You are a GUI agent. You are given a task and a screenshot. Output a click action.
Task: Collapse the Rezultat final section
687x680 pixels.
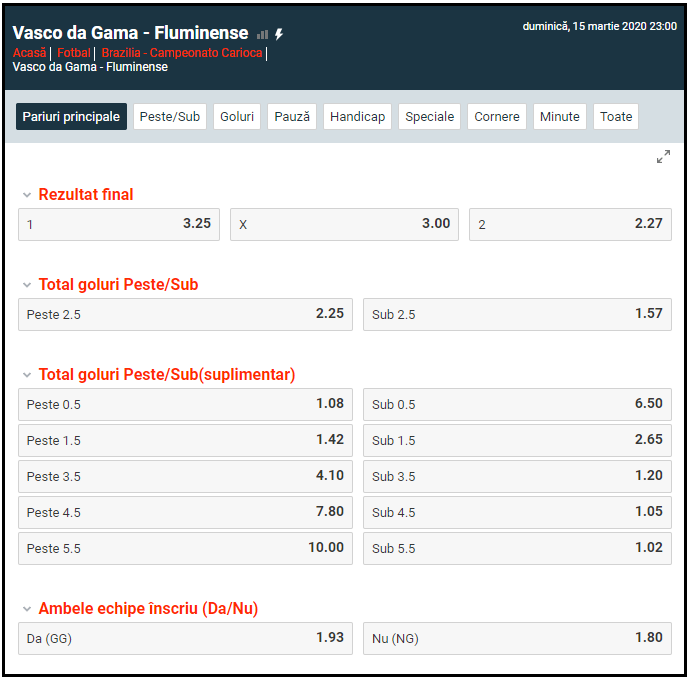click(27, 195)
